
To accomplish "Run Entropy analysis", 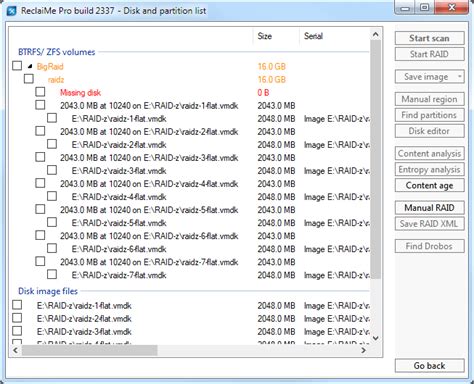I will click(429, 170).
